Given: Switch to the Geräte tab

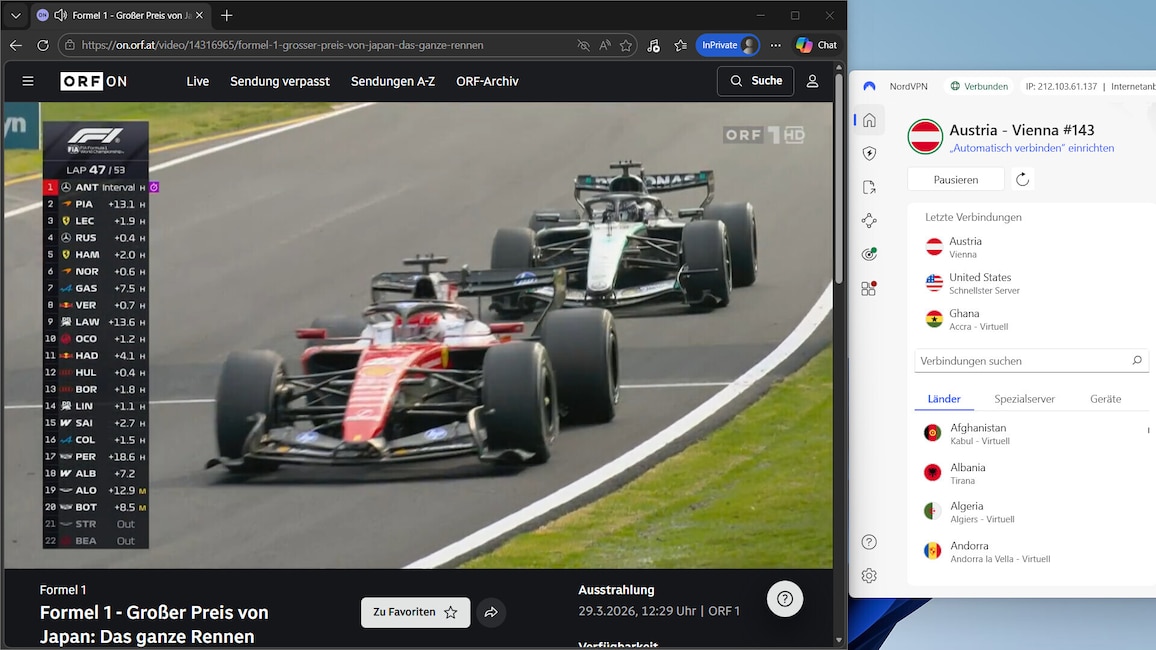Looking at the screenshot, I should (1105, 399).
